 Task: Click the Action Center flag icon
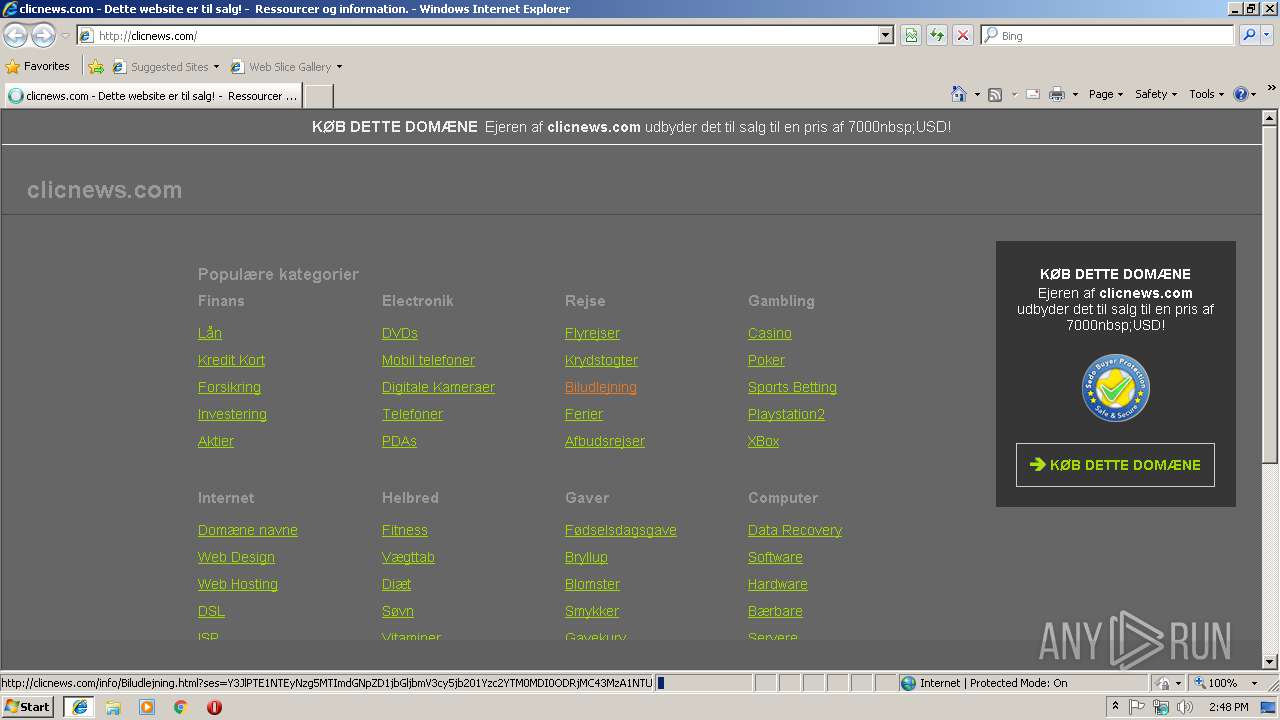click(x=1138, y=707)
